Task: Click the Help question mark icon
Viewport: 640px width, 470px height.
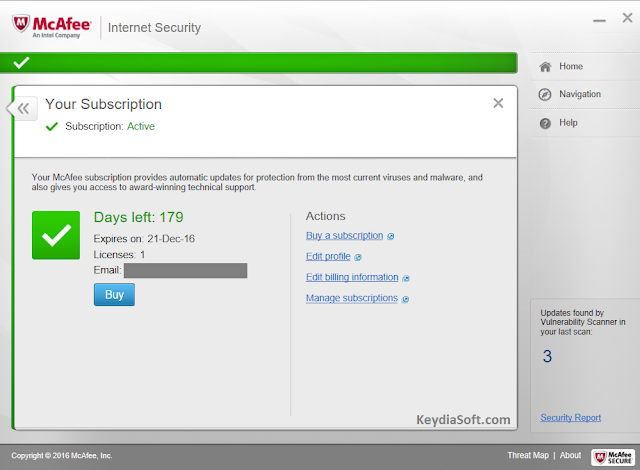Action: pyautogui.click(x=545, y=123)
